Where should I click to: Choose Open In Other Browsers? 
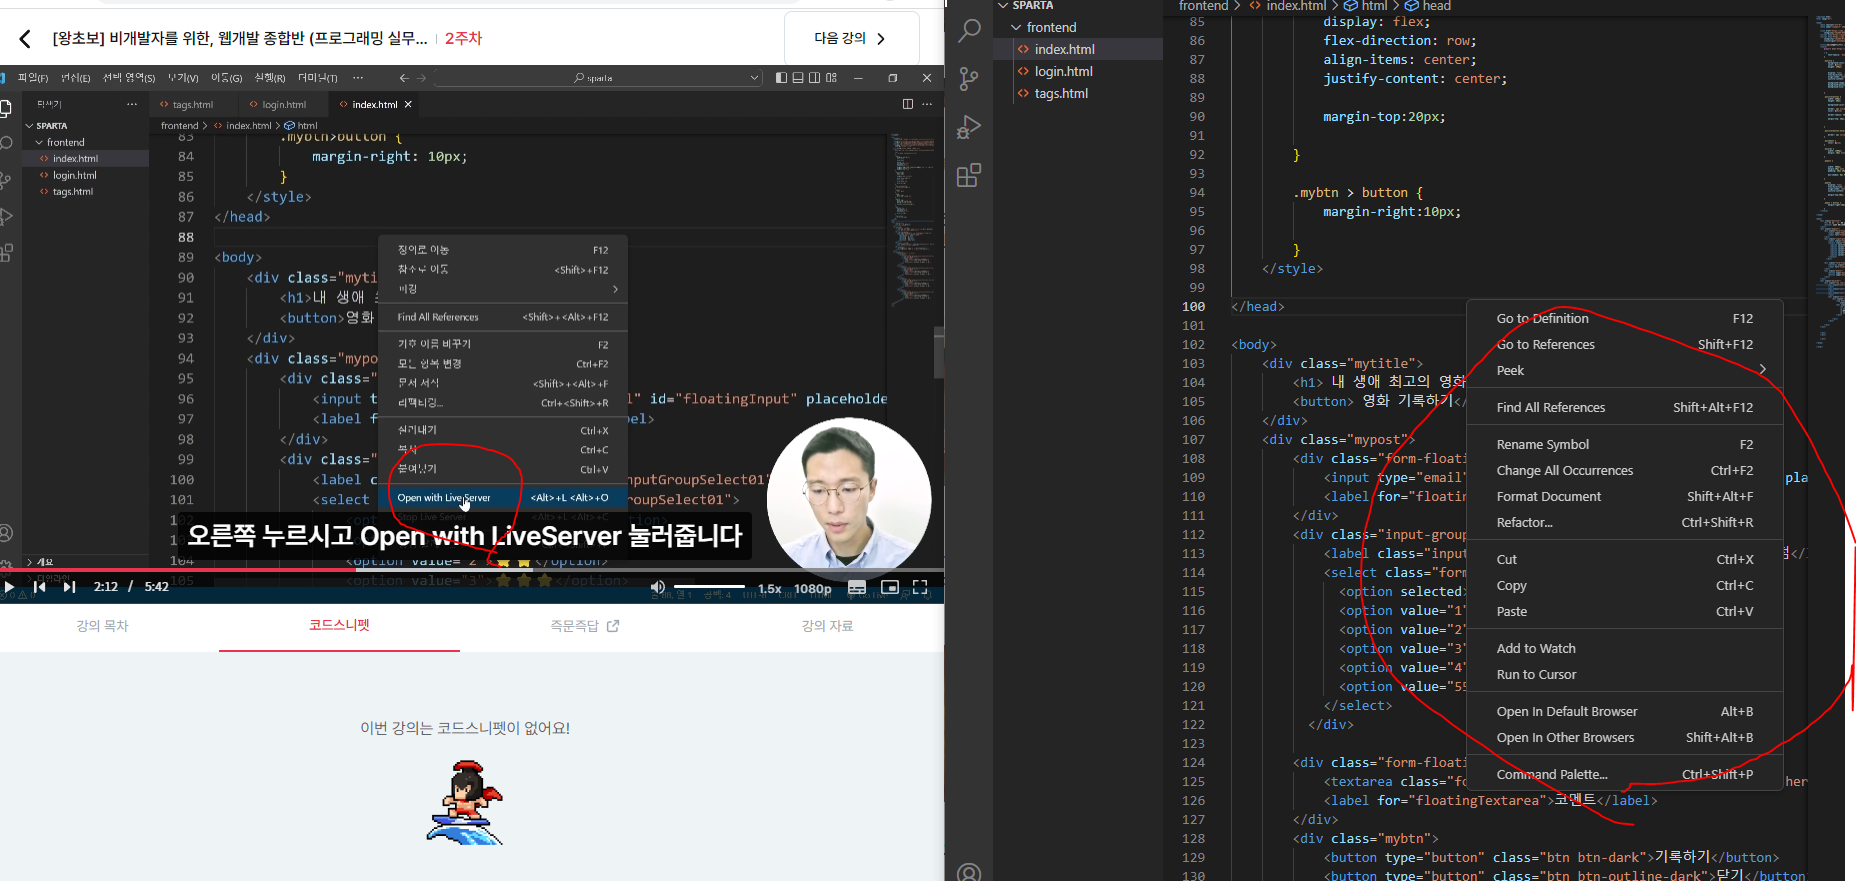(1624, 738)
